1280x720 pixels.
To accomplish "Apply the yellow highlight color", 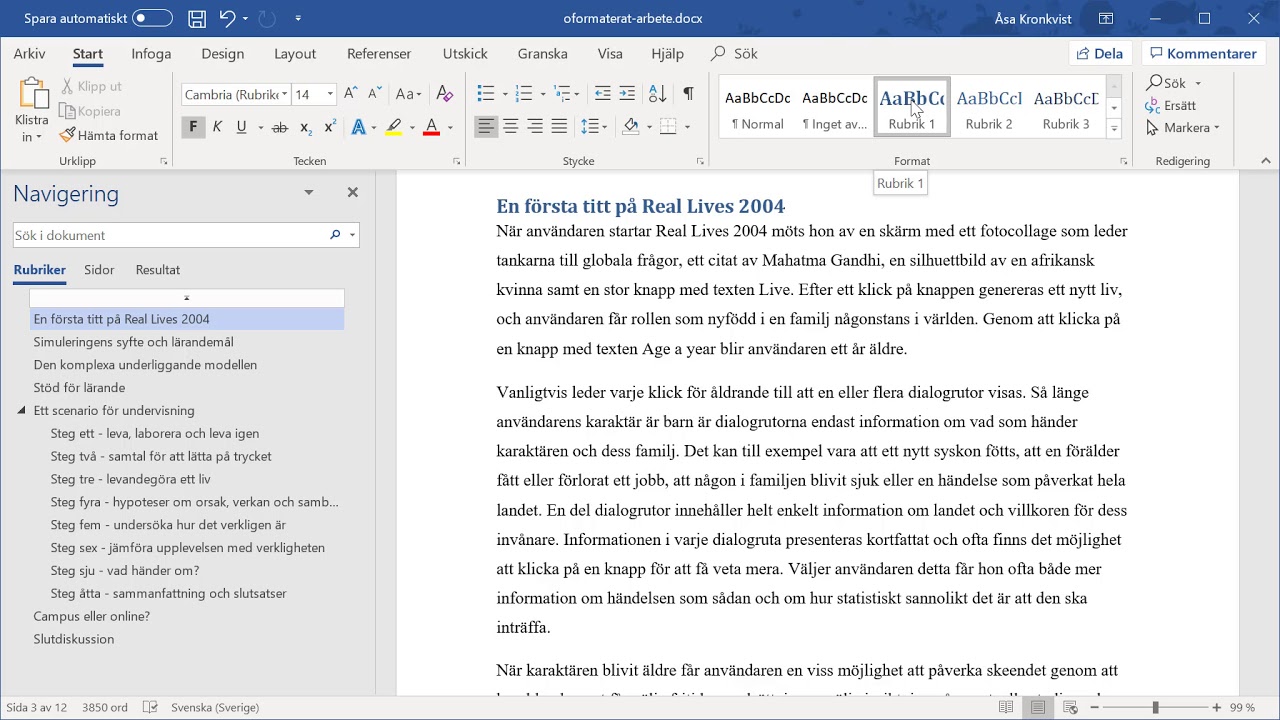I will 394,127.
